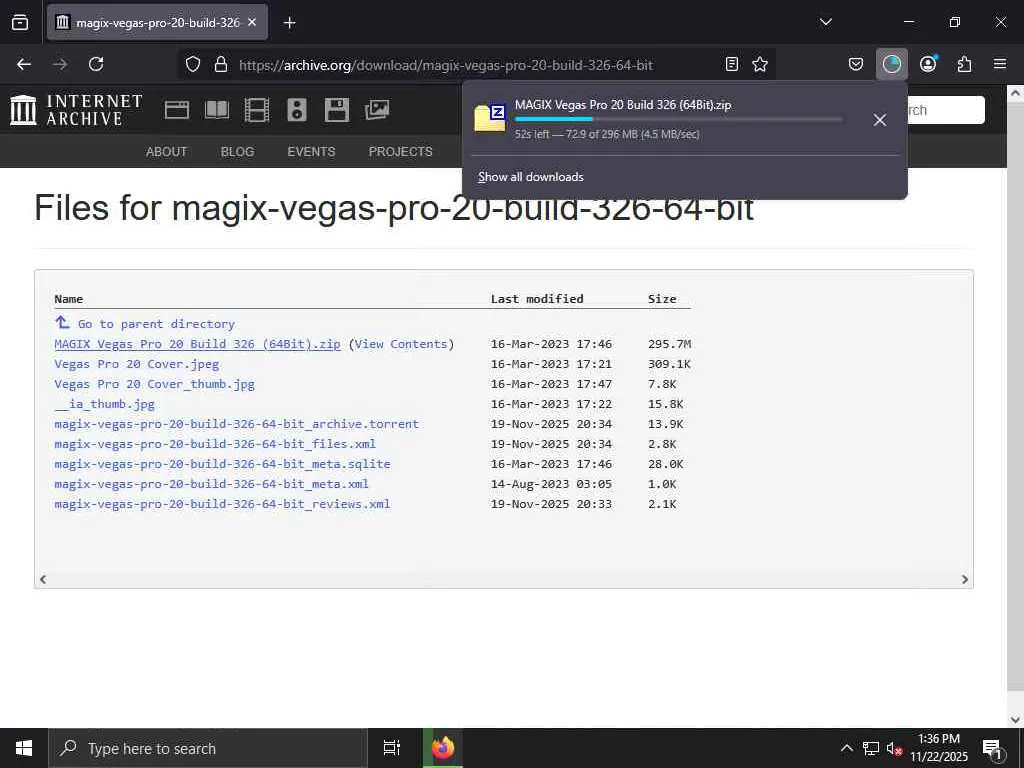1024x768 pixels.
Task: Open the tracking protection shield icon
Action: [193, 64]
